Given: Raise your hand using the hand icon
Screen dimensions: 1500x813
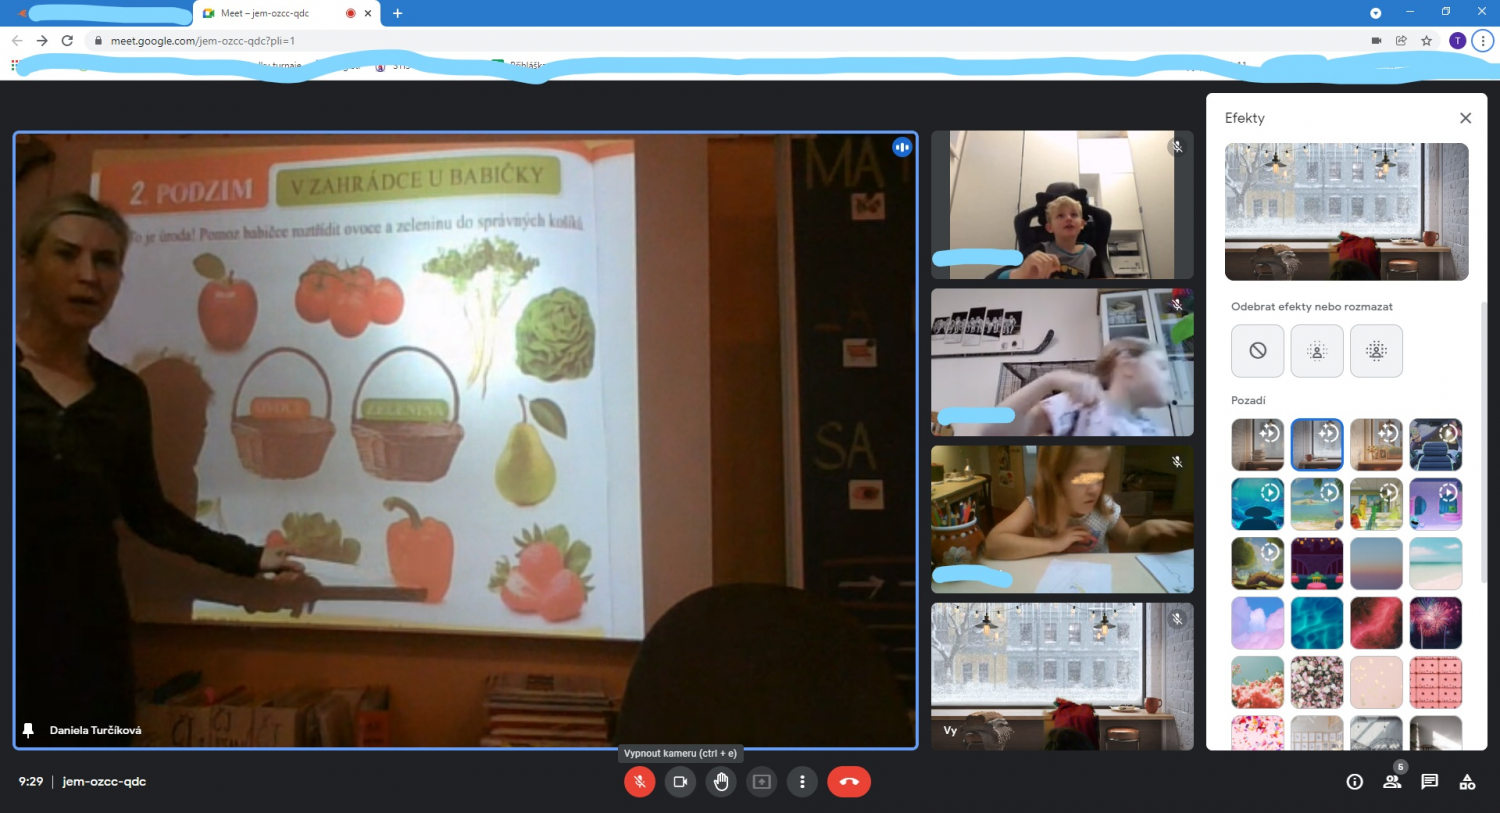Looking at the screenshot, I should click(721, 782).
